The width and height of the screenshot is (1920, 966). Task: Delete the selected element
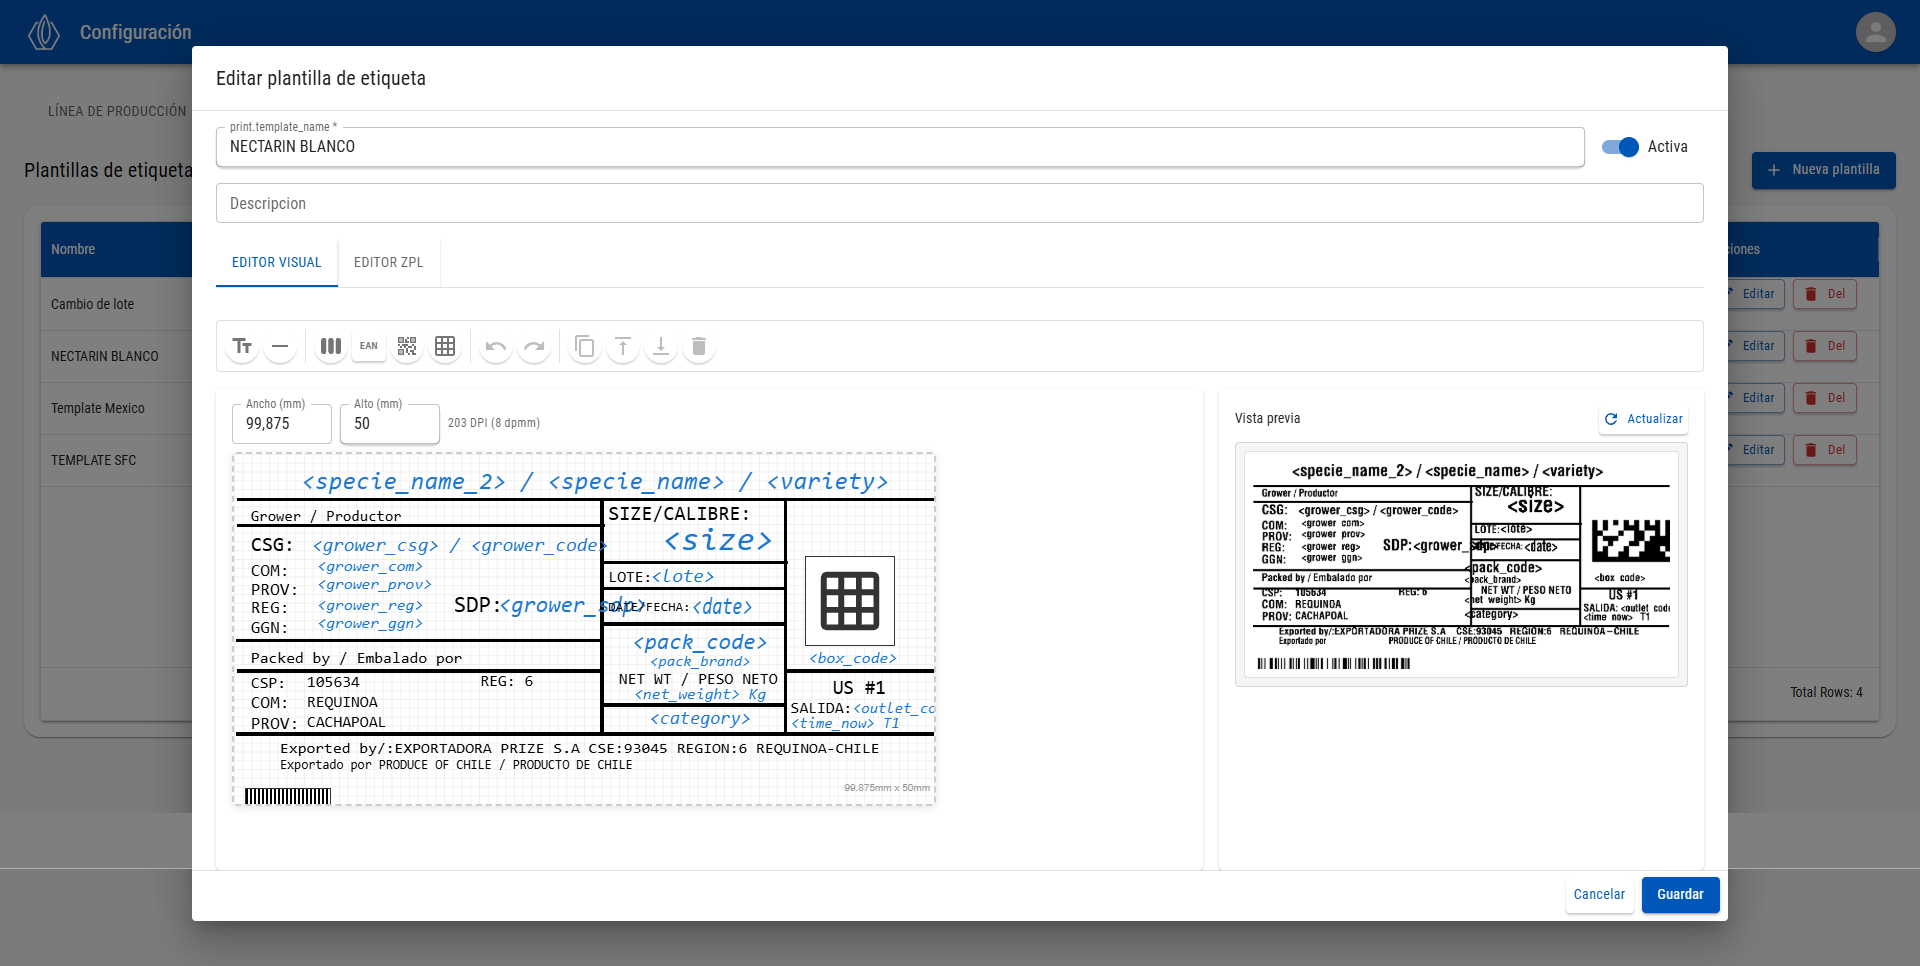pyautogui.click(x=699, y=347)
